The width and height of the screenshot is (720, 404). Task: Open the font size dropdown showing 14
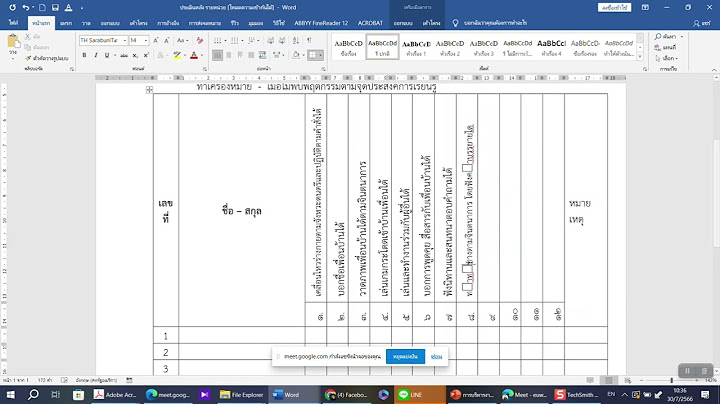click(146, 40)
